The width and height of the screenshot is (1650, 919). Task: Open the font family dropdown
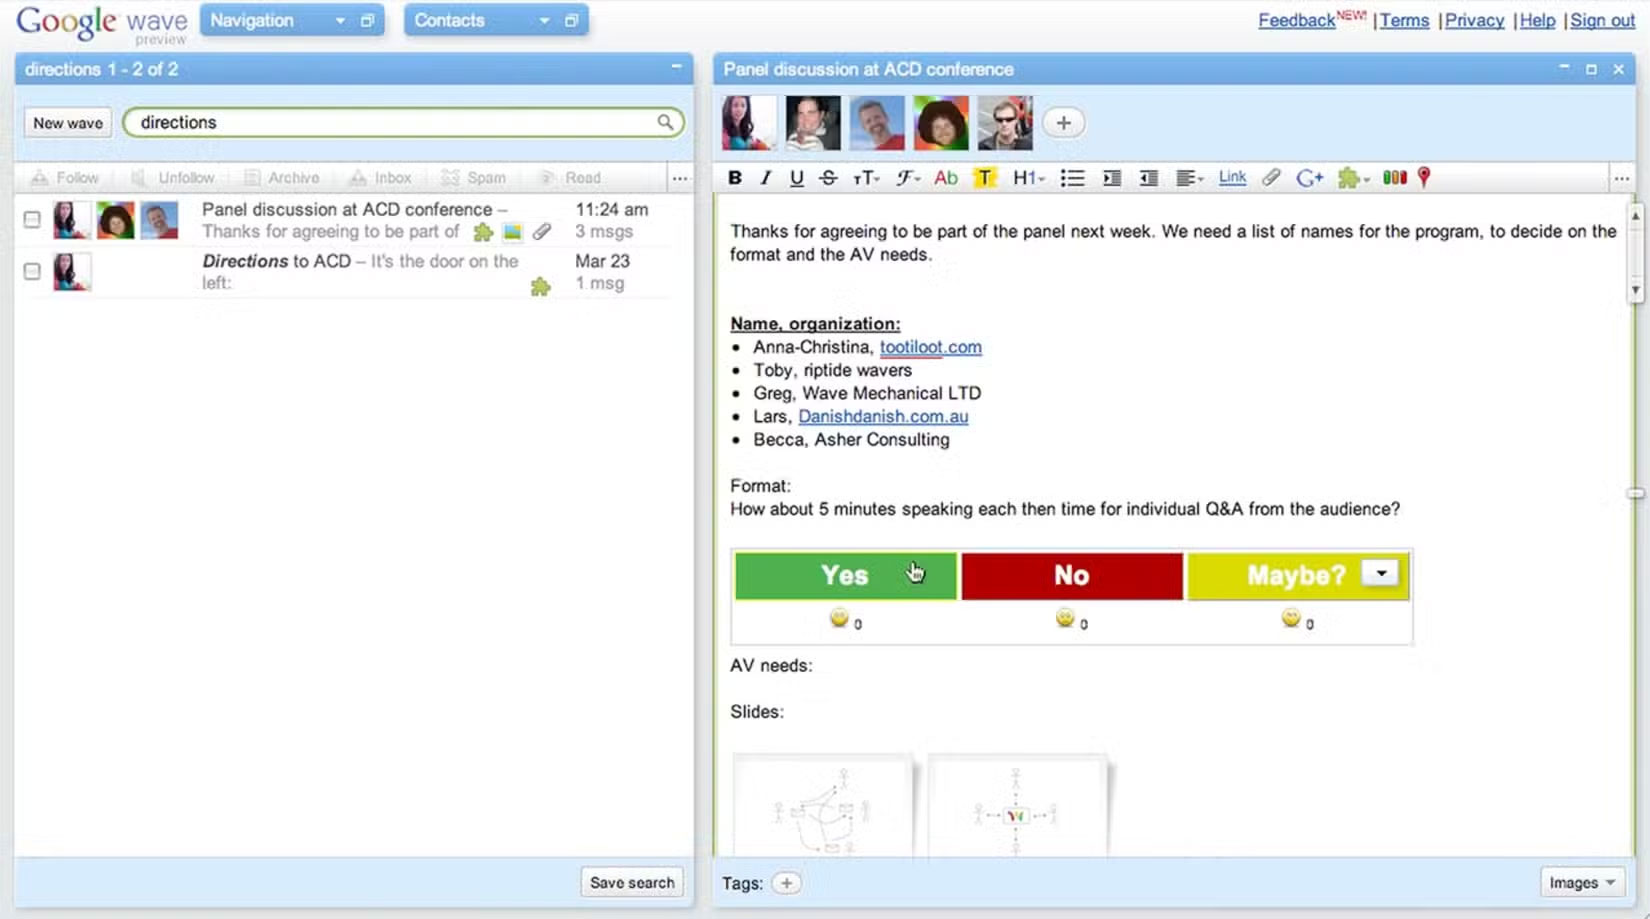click(x=908, y=178)
